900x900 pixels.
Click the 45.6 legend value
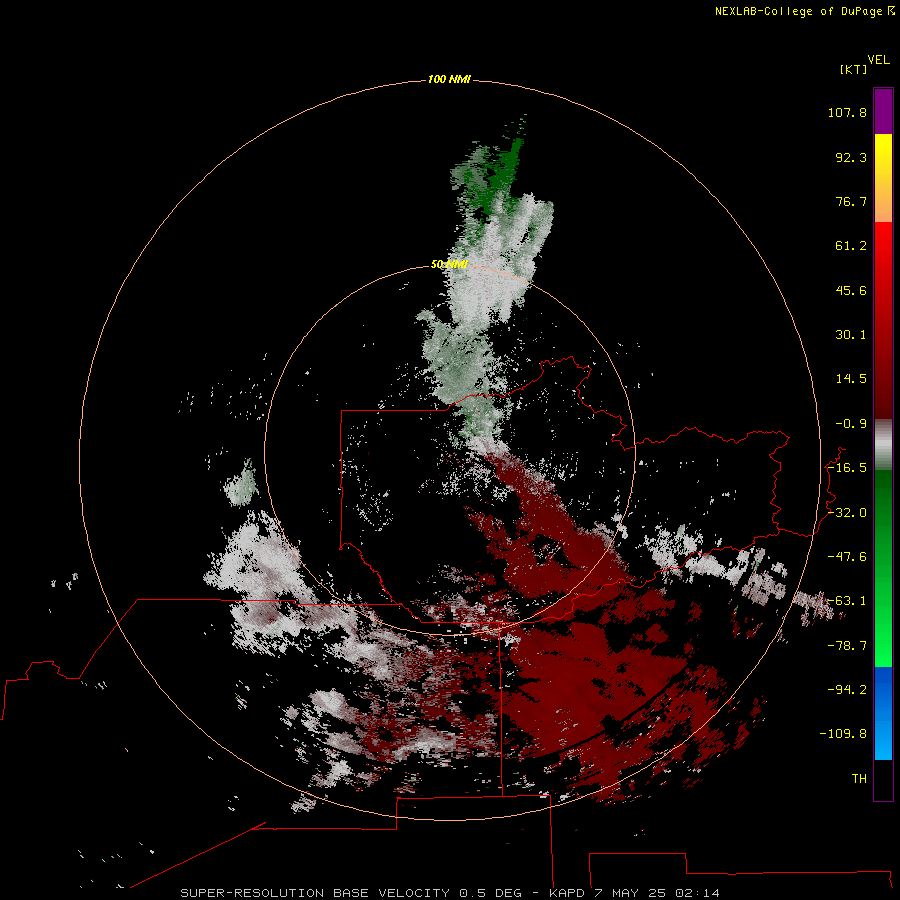click(851, 290)
